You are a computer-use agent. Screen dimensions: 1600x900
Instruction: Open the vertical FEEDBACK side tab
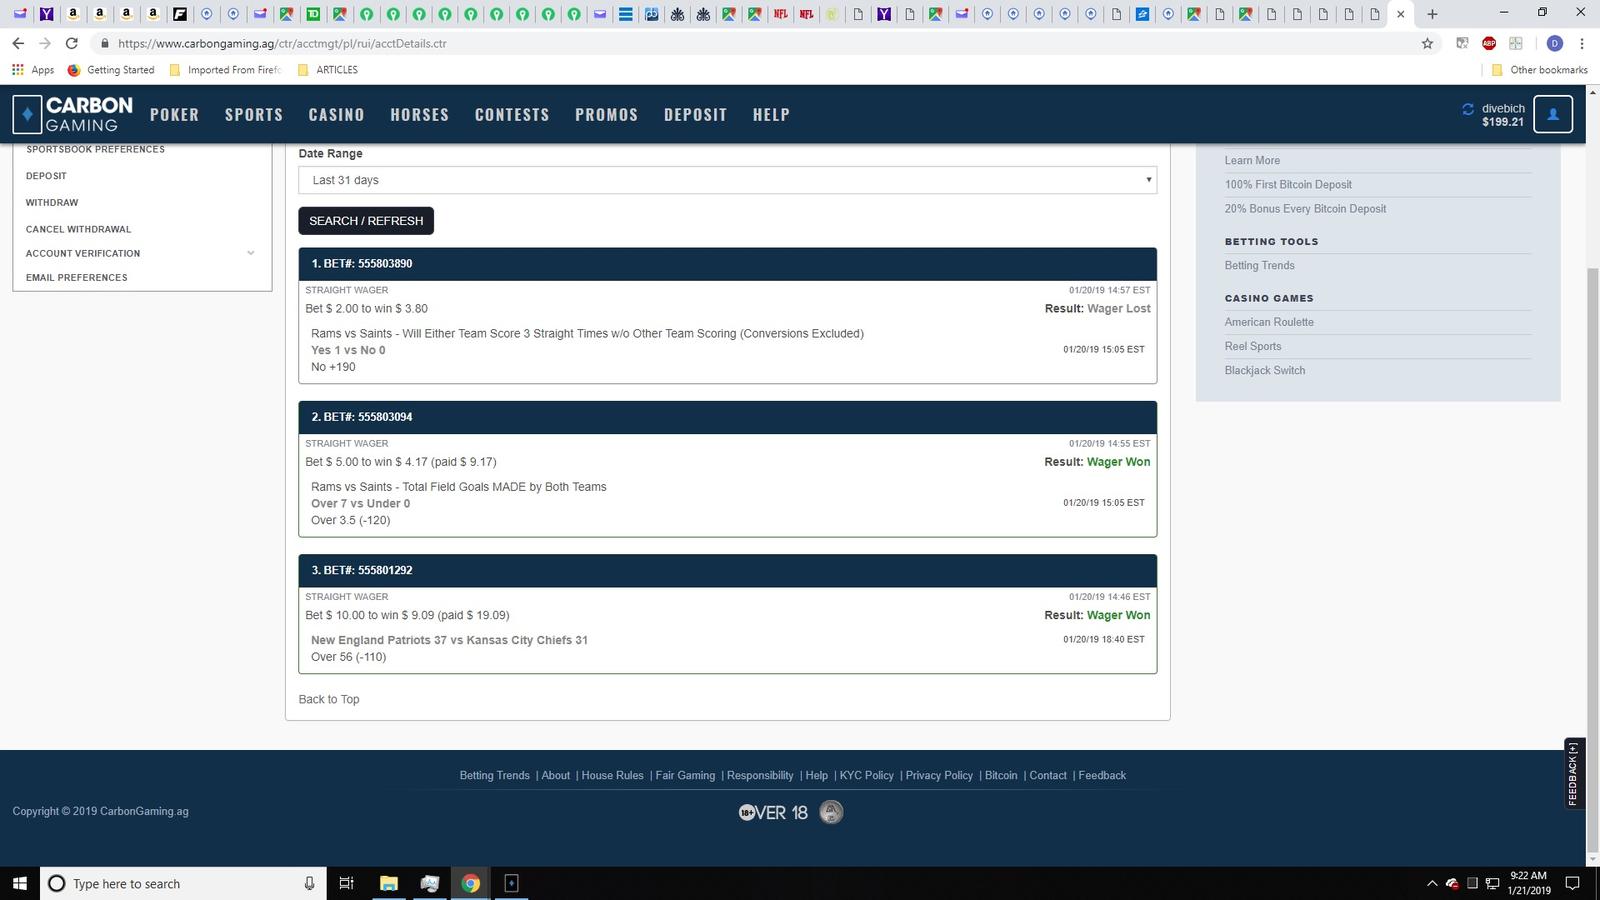pyautogui.click(x=1573, y=774)
